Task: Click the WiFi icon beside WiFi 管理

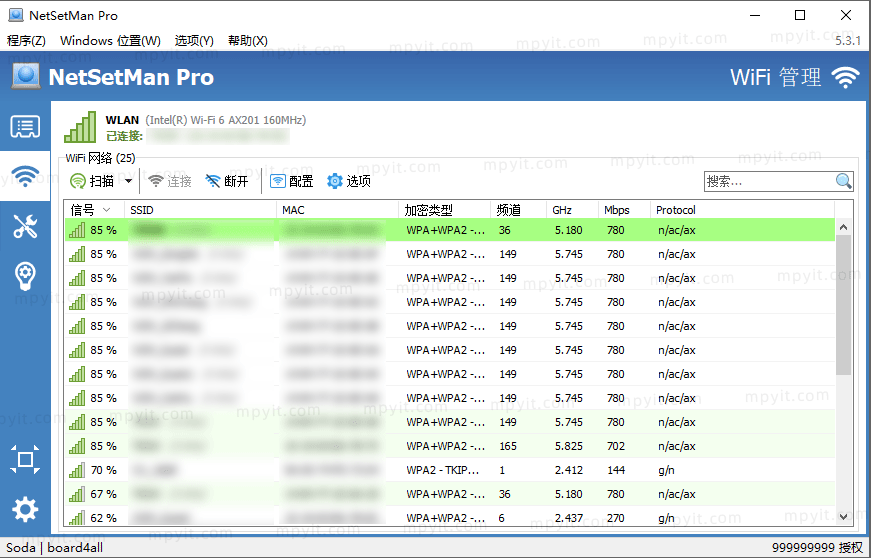Action: (x=845, y=77)
